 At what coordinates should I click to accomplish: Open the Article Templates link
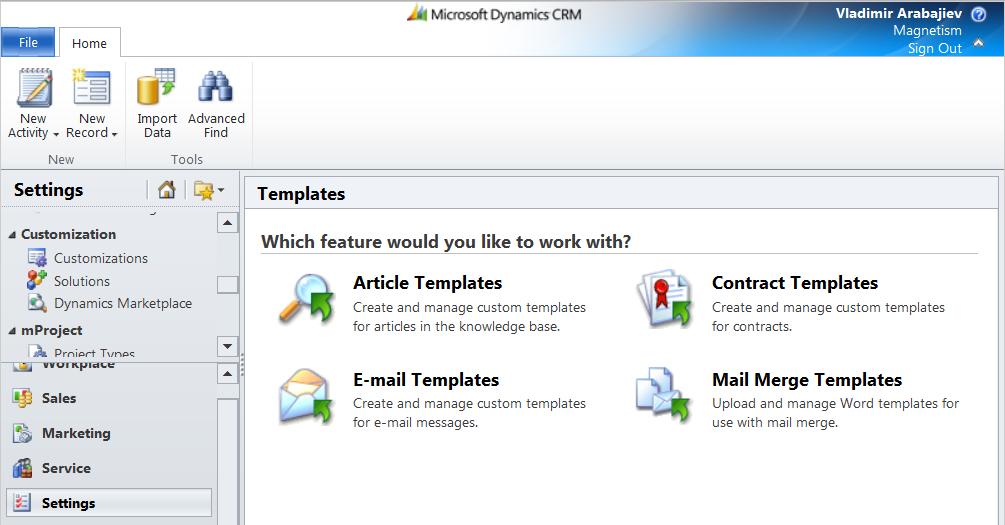(428, 283)
